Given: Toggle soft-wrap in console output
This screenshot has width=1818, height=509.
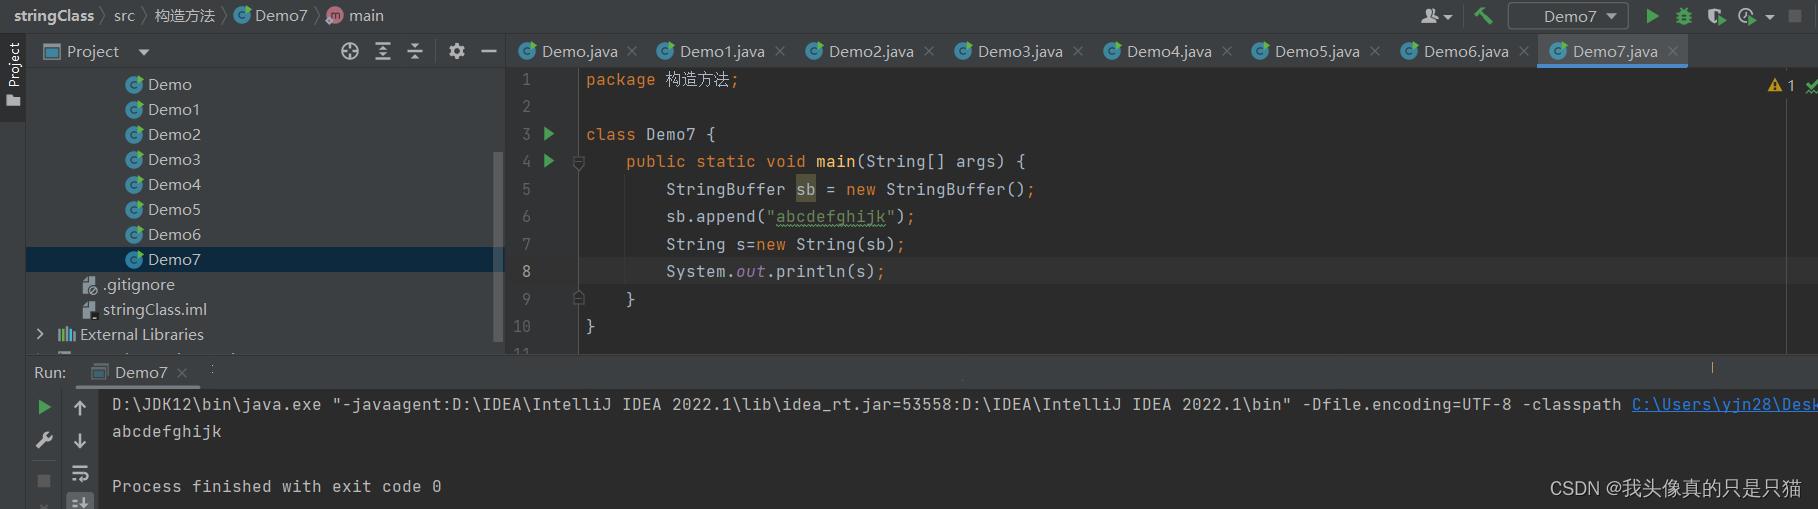Looking at the screenshot, I should (80, 473).
